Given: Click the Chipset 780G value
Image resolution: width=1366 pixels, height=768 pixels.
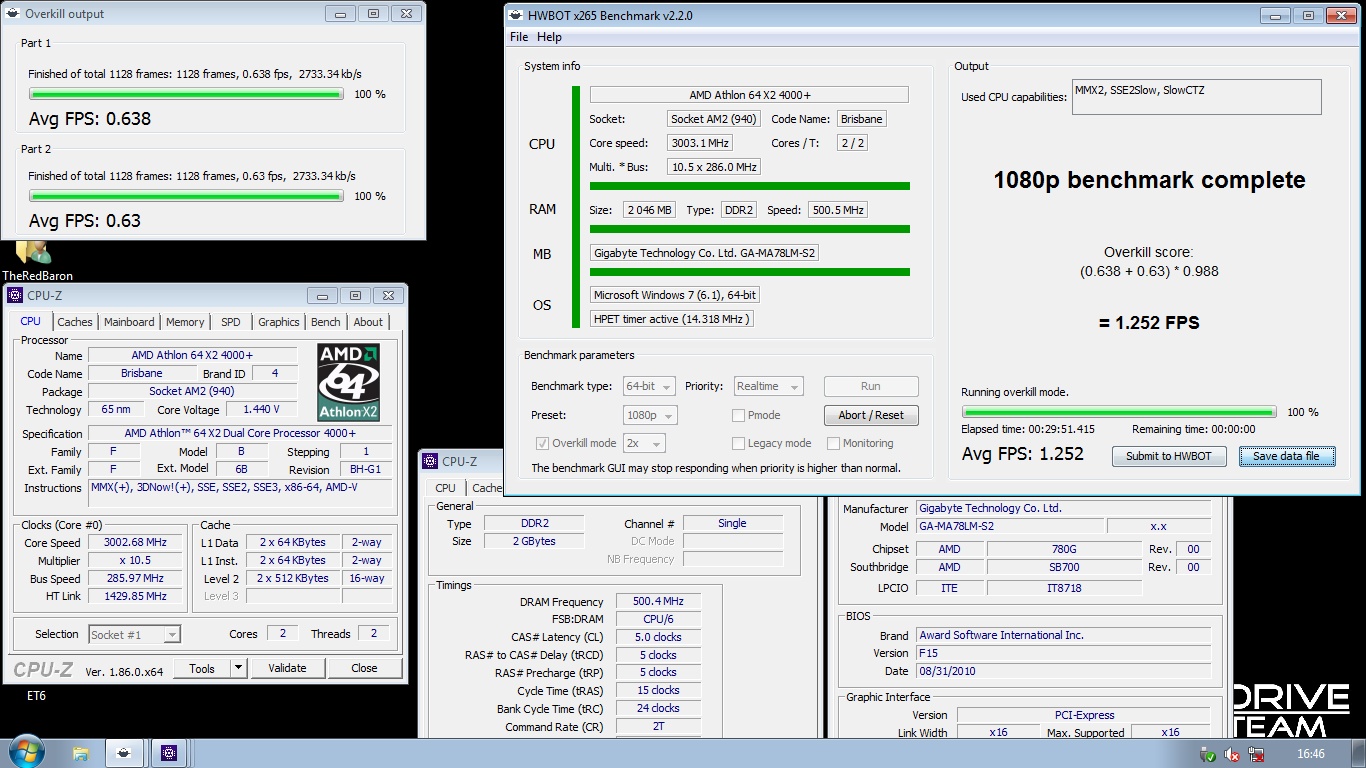Looking at the screenshot, I should tap(1064, 549).
